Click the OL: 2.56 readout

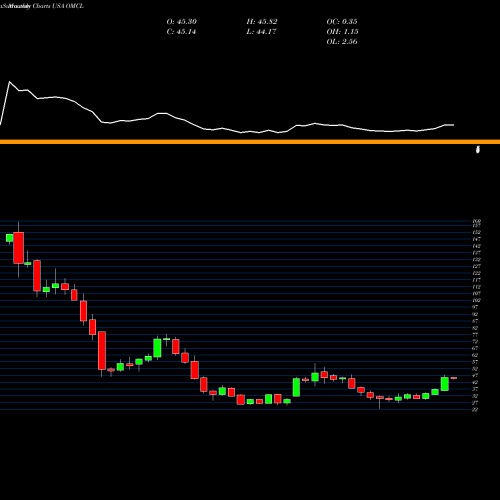[x=342, y=42]
